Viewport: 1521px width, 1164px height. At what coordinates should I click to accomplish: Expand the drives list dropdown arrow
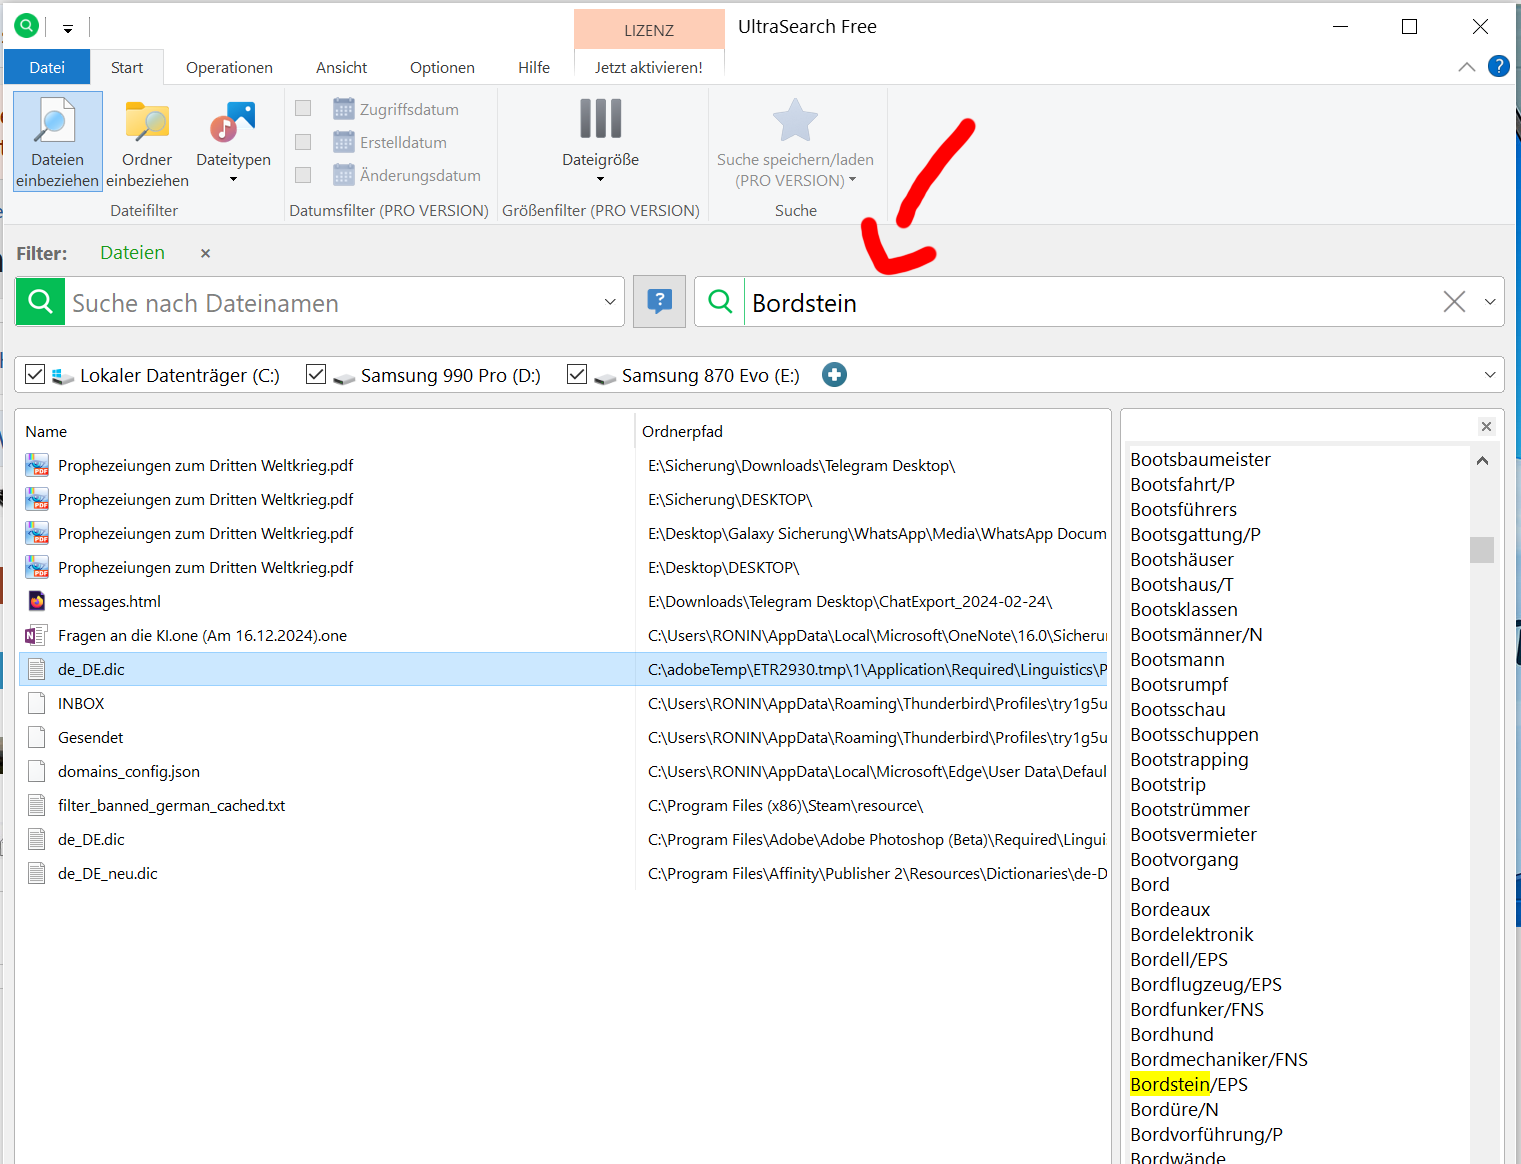(x=1490, y=375)
